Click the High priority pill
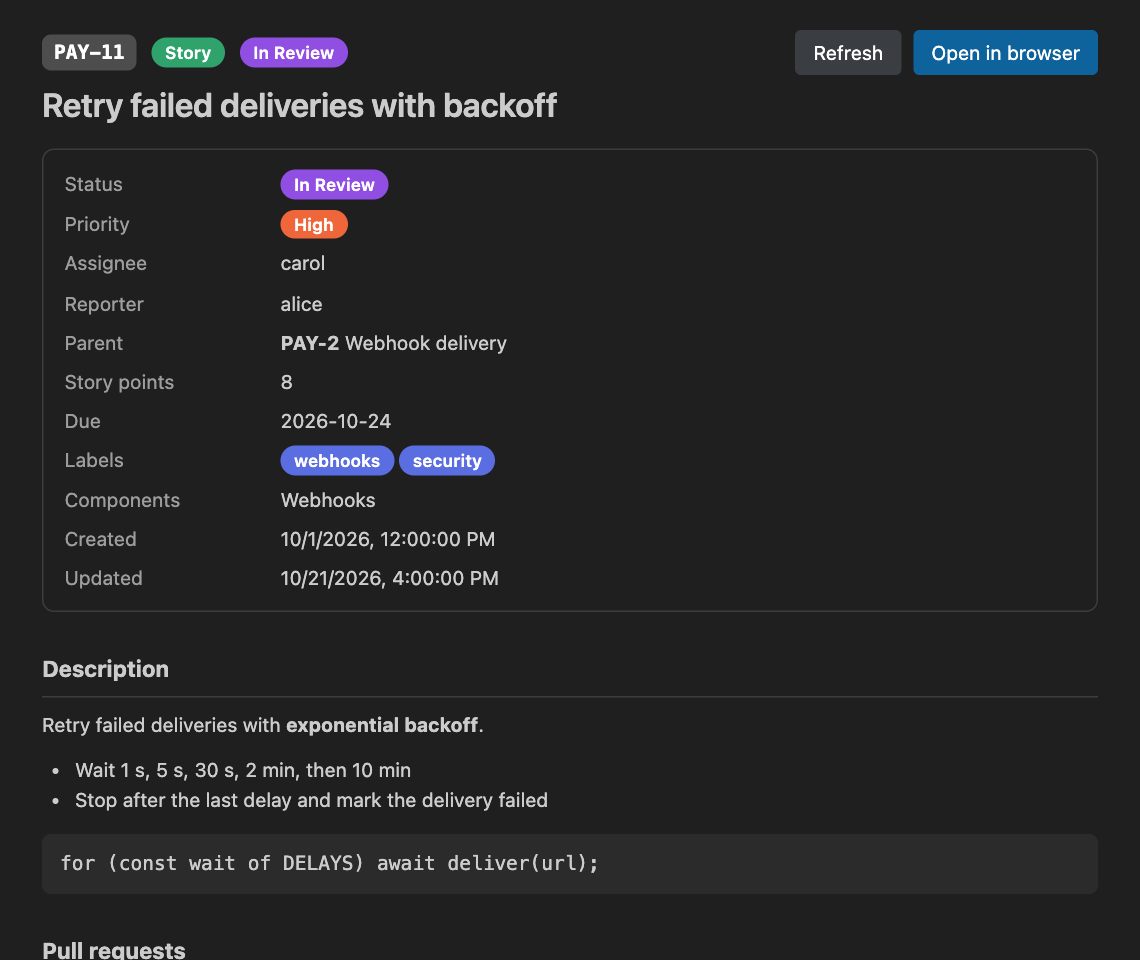 (x=314, y=225)
